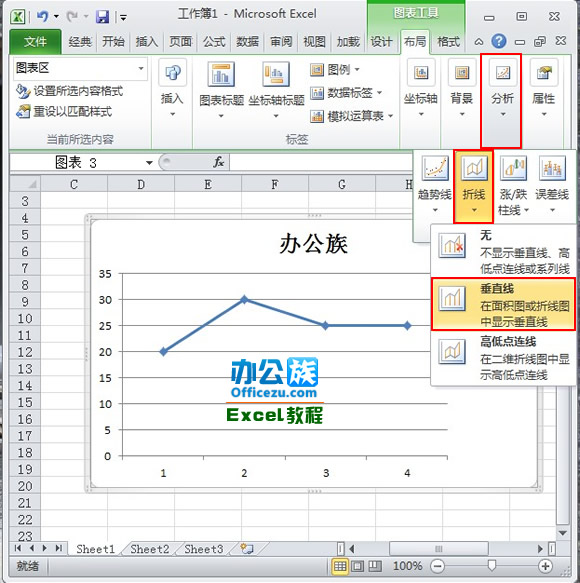Click the vertical scrollbar down arrow

point(563,533)
